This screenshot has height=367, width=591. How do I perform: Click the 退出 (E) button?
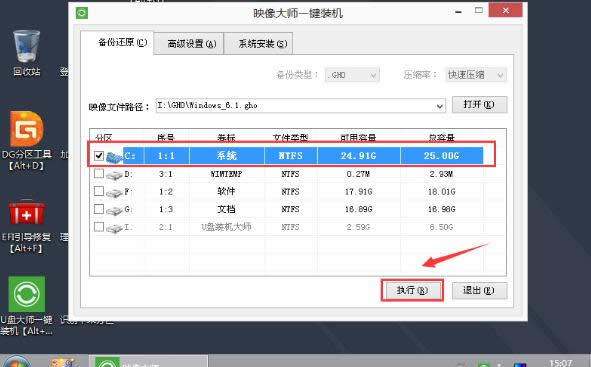pyautogui.click(x=479, y=290)
